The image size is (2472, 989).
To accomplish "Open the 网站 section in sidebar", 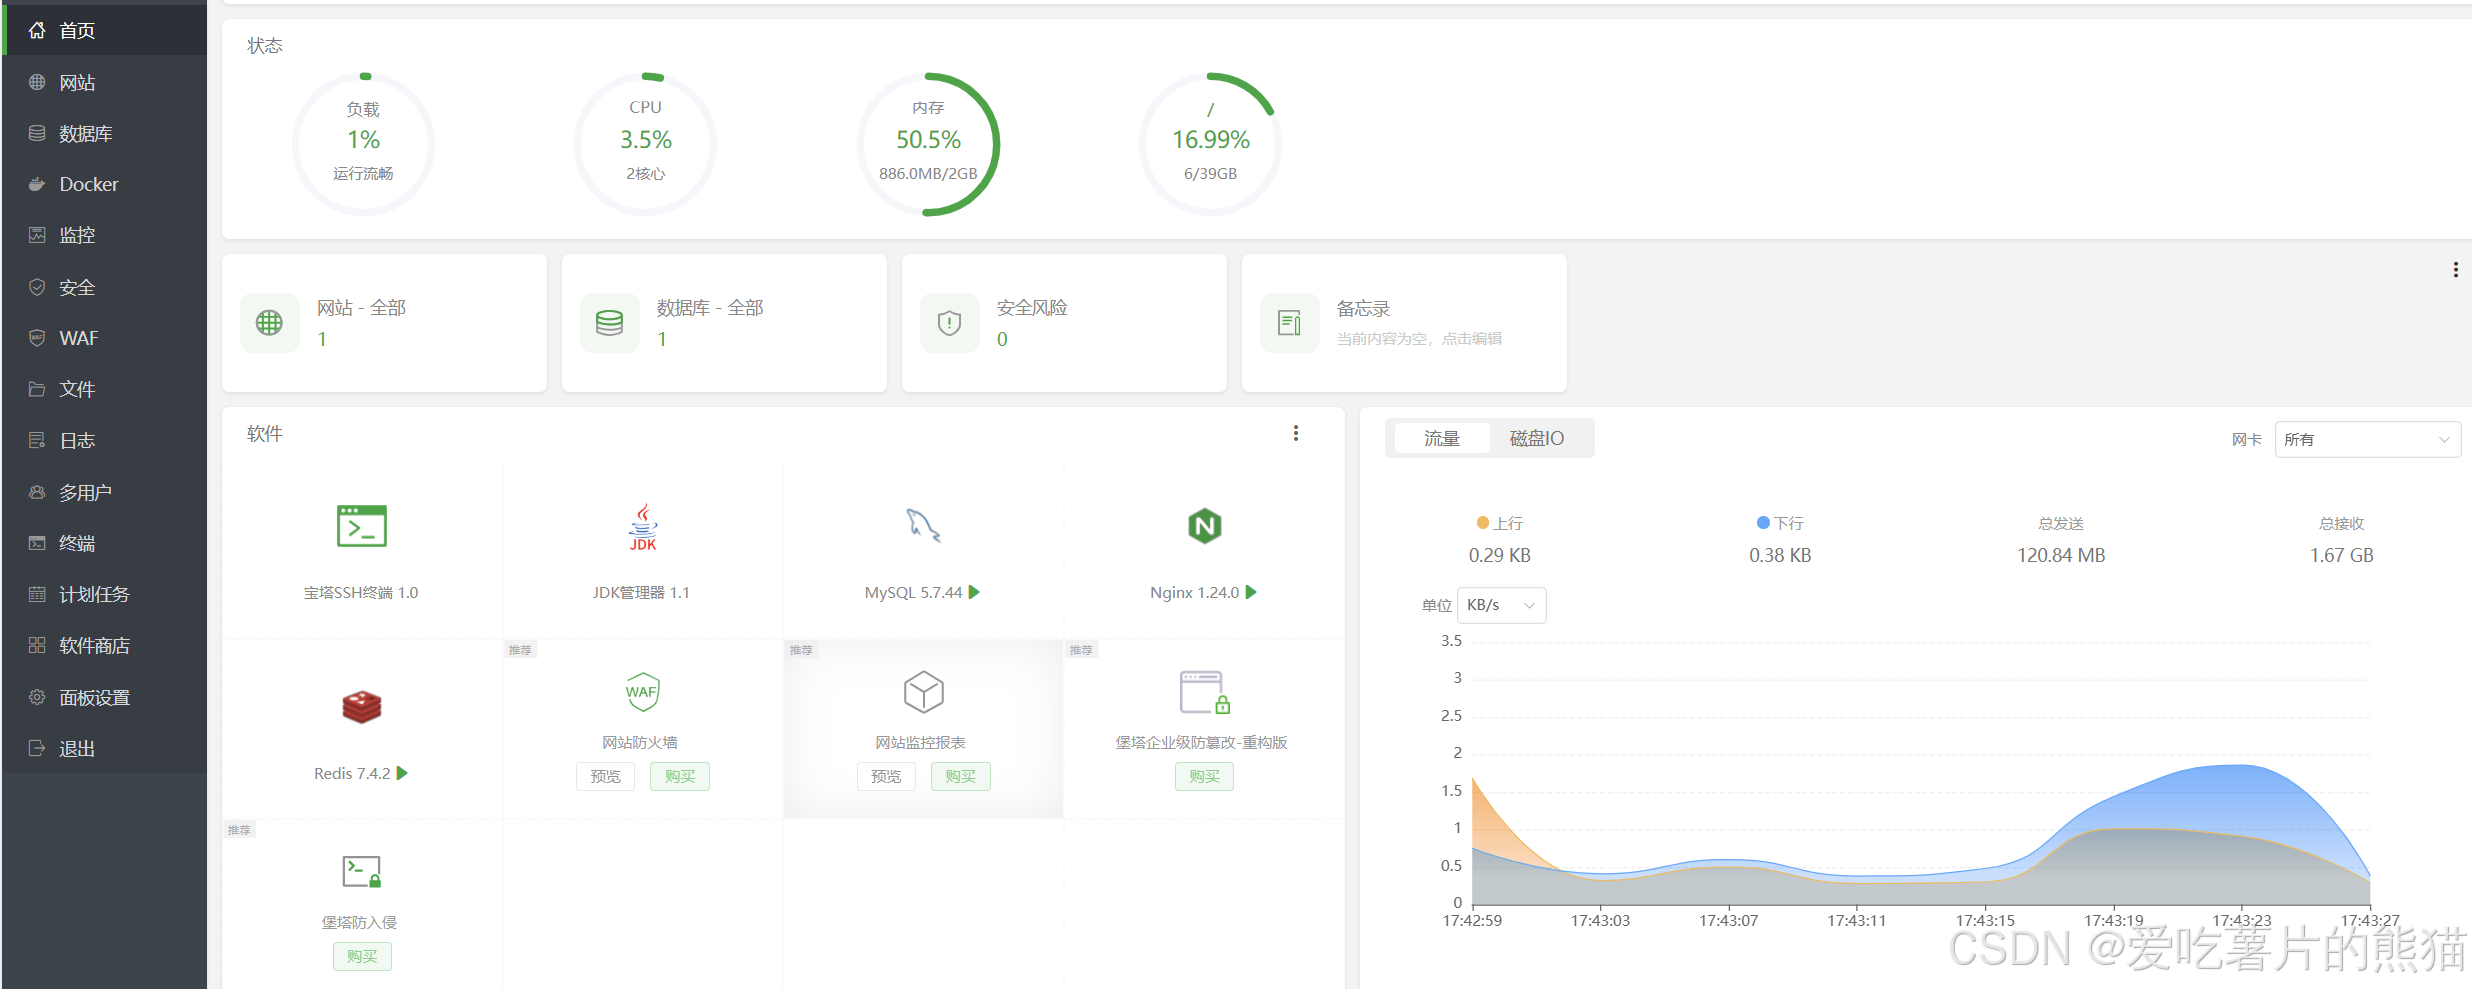I will (x=77, y=82).
